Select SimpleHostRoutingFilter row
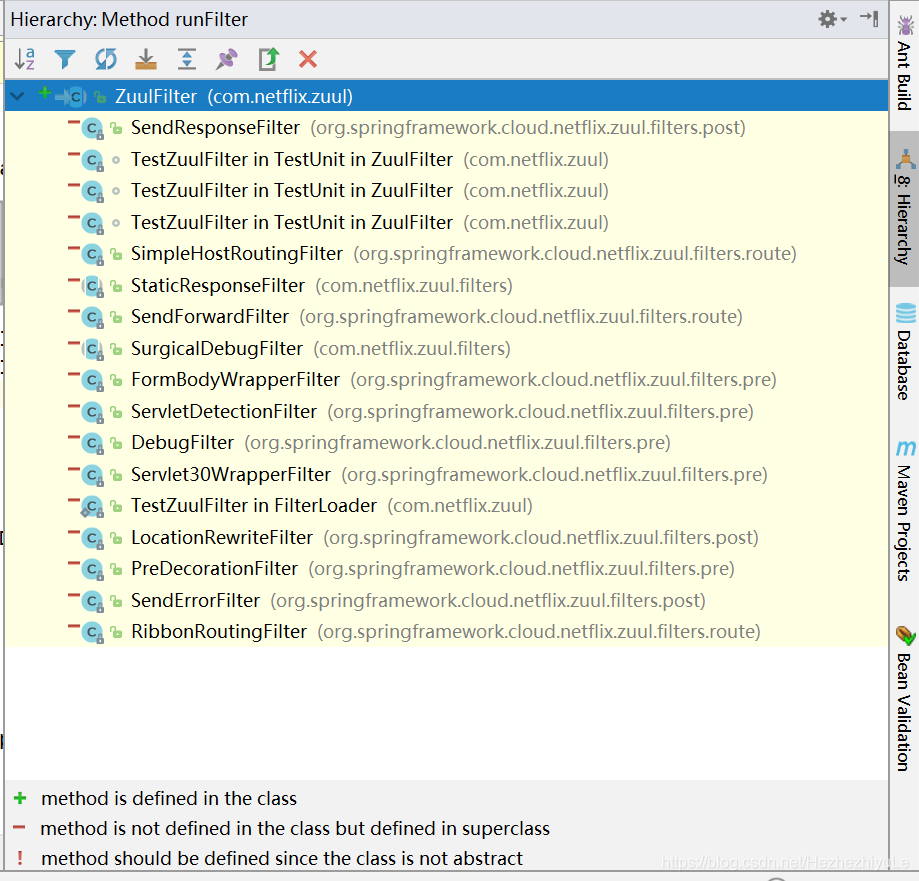 pos(447,254)
